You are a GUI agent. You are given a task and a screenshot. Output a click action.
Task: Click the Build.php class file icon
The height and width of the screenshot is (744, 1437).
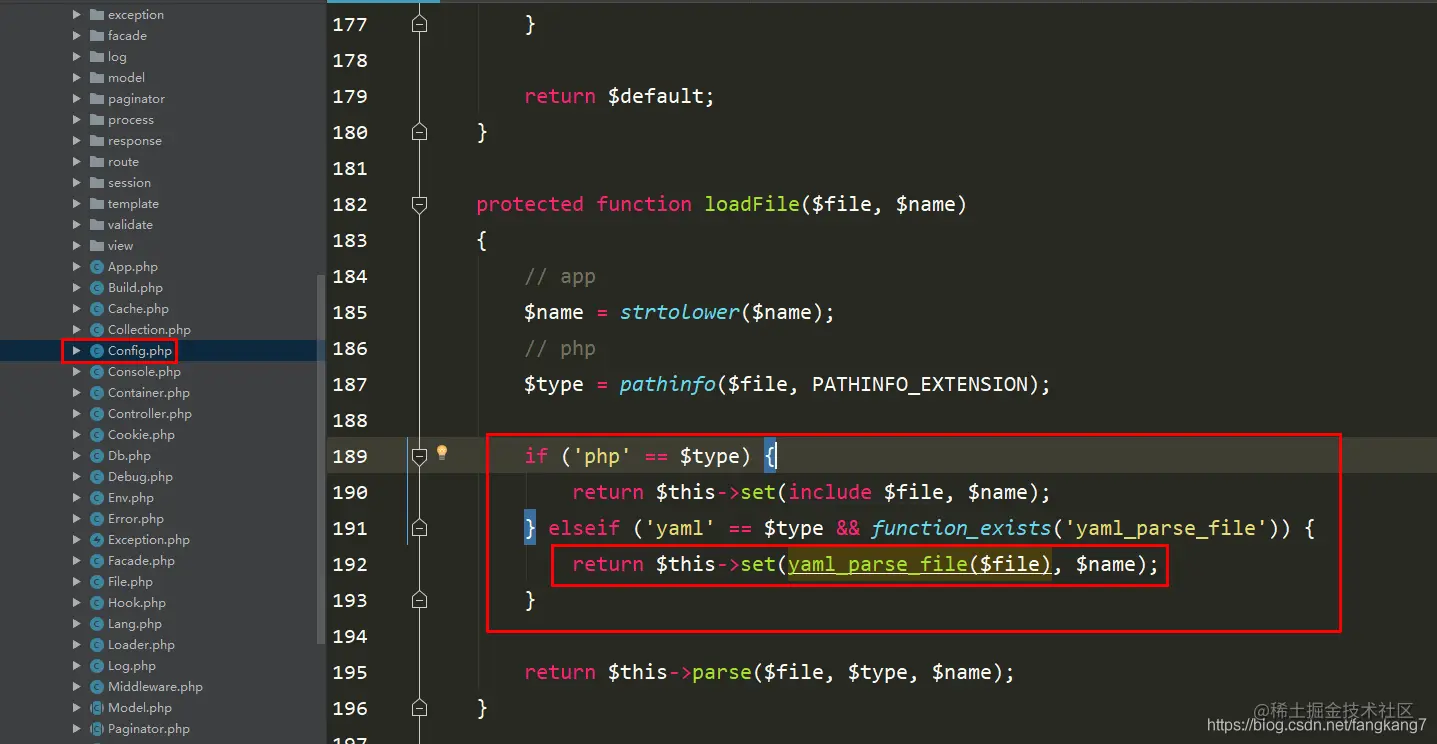click(x=97, y=288)
